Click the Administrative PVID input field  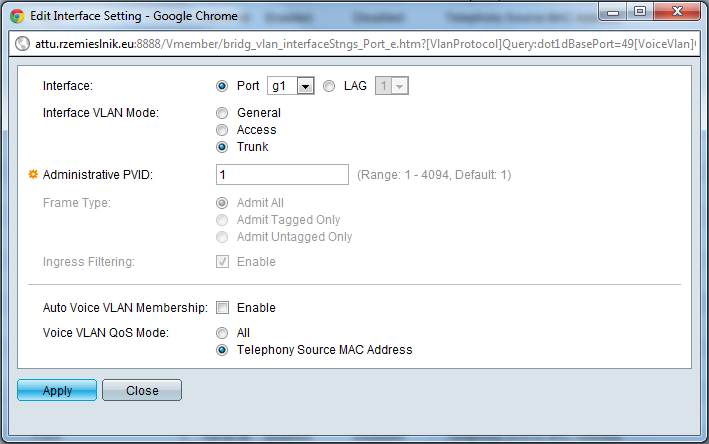tap(281, 175)
